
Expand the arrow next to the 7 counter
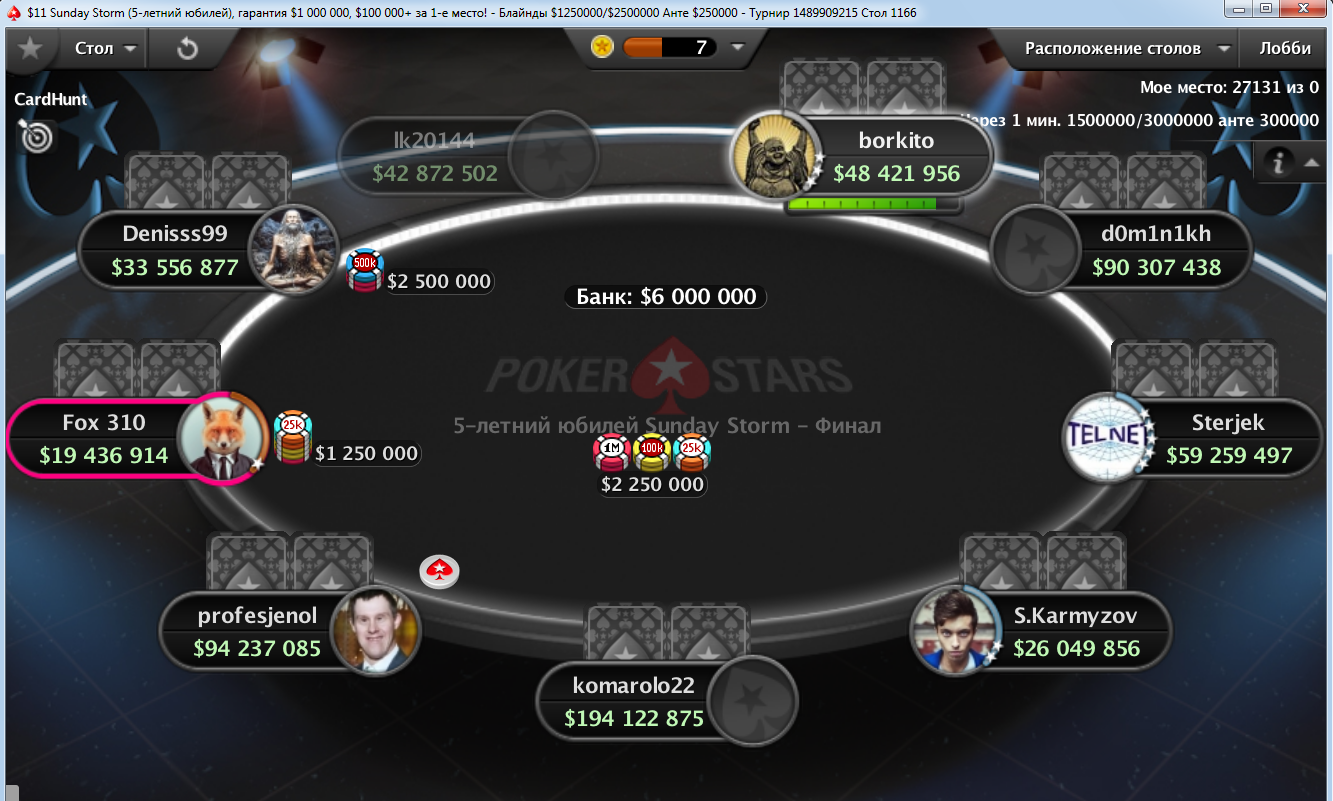pyautogui.click(x=737, y=47)
